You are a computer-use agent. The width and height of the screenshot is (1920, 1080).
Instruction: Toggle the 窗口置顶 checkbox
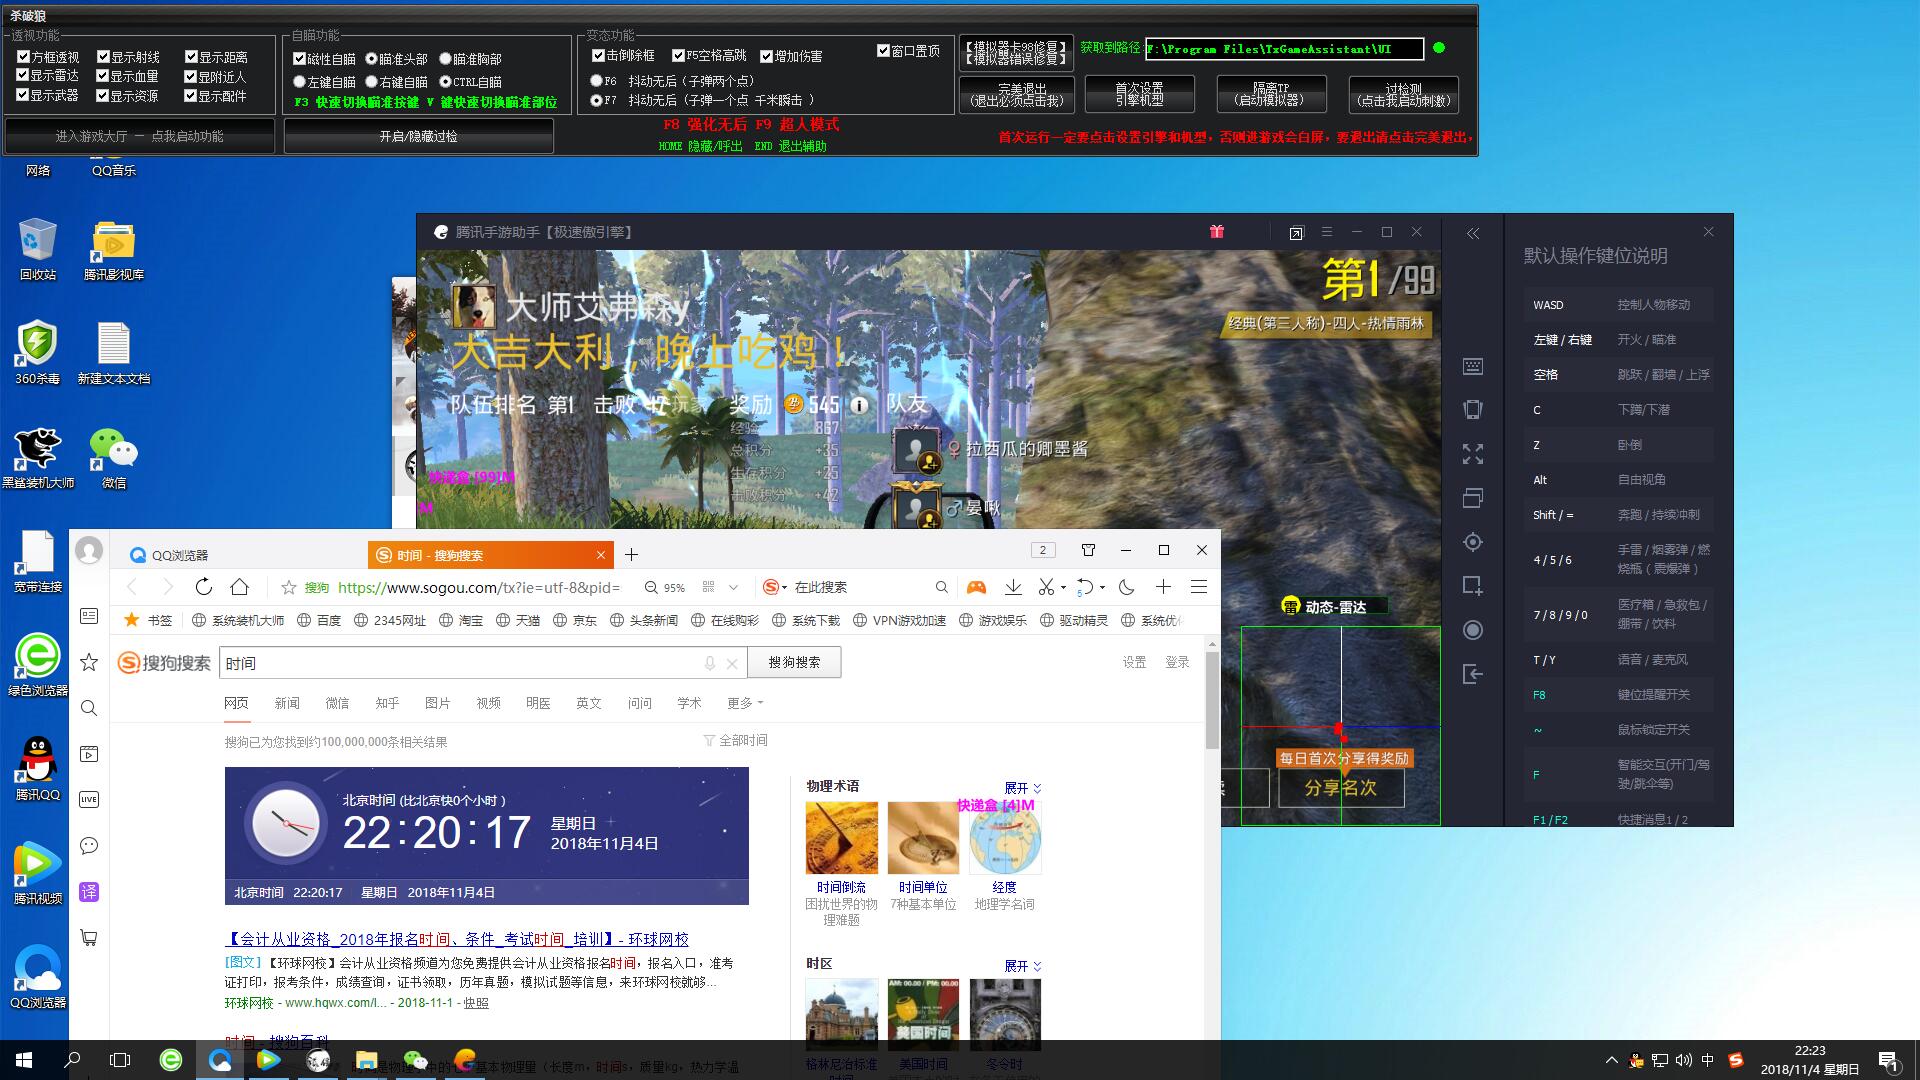pos(884,51)
